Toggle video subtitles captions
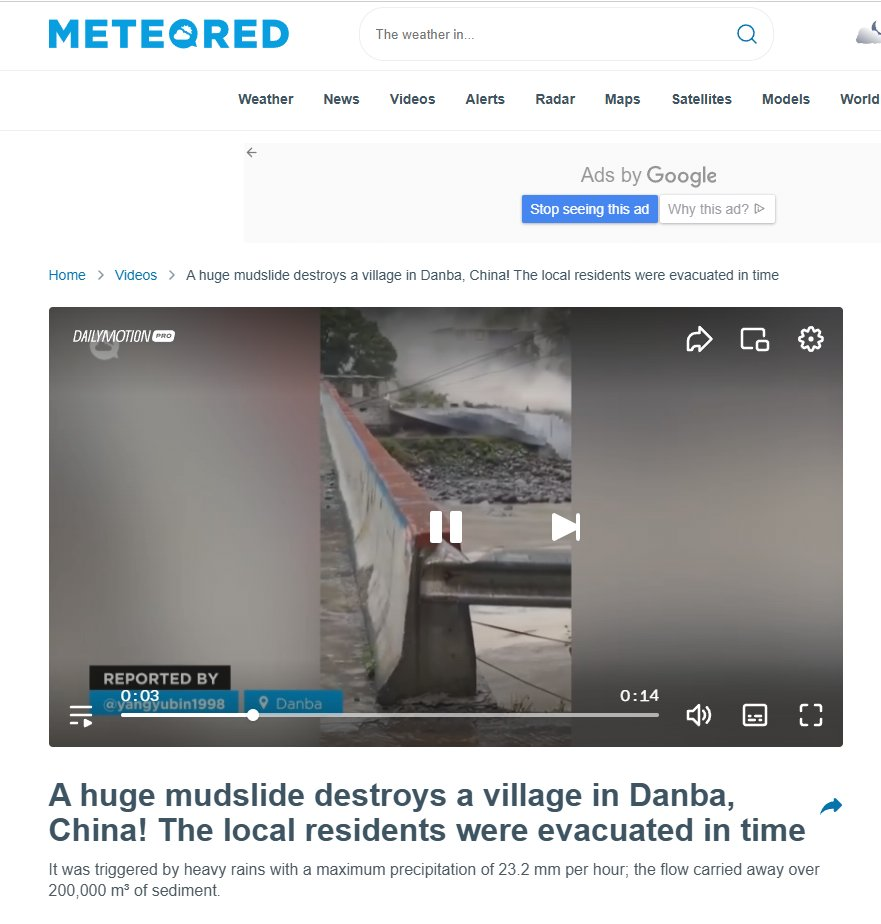The height and width of the screenshot is (924, 881). click(x=754, y=715)
